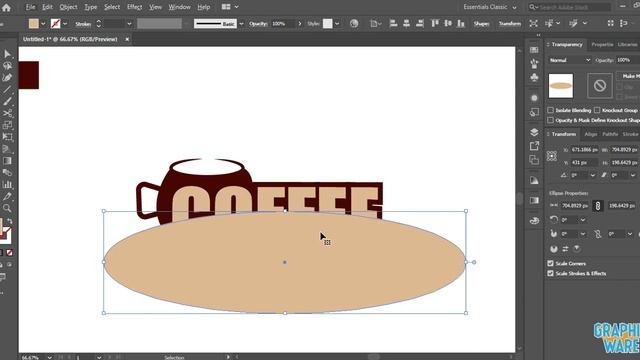Click Horizontal Align Center icon
This screenshot has height=360, width=640.
pyautogui.click(x=407, y=24)
